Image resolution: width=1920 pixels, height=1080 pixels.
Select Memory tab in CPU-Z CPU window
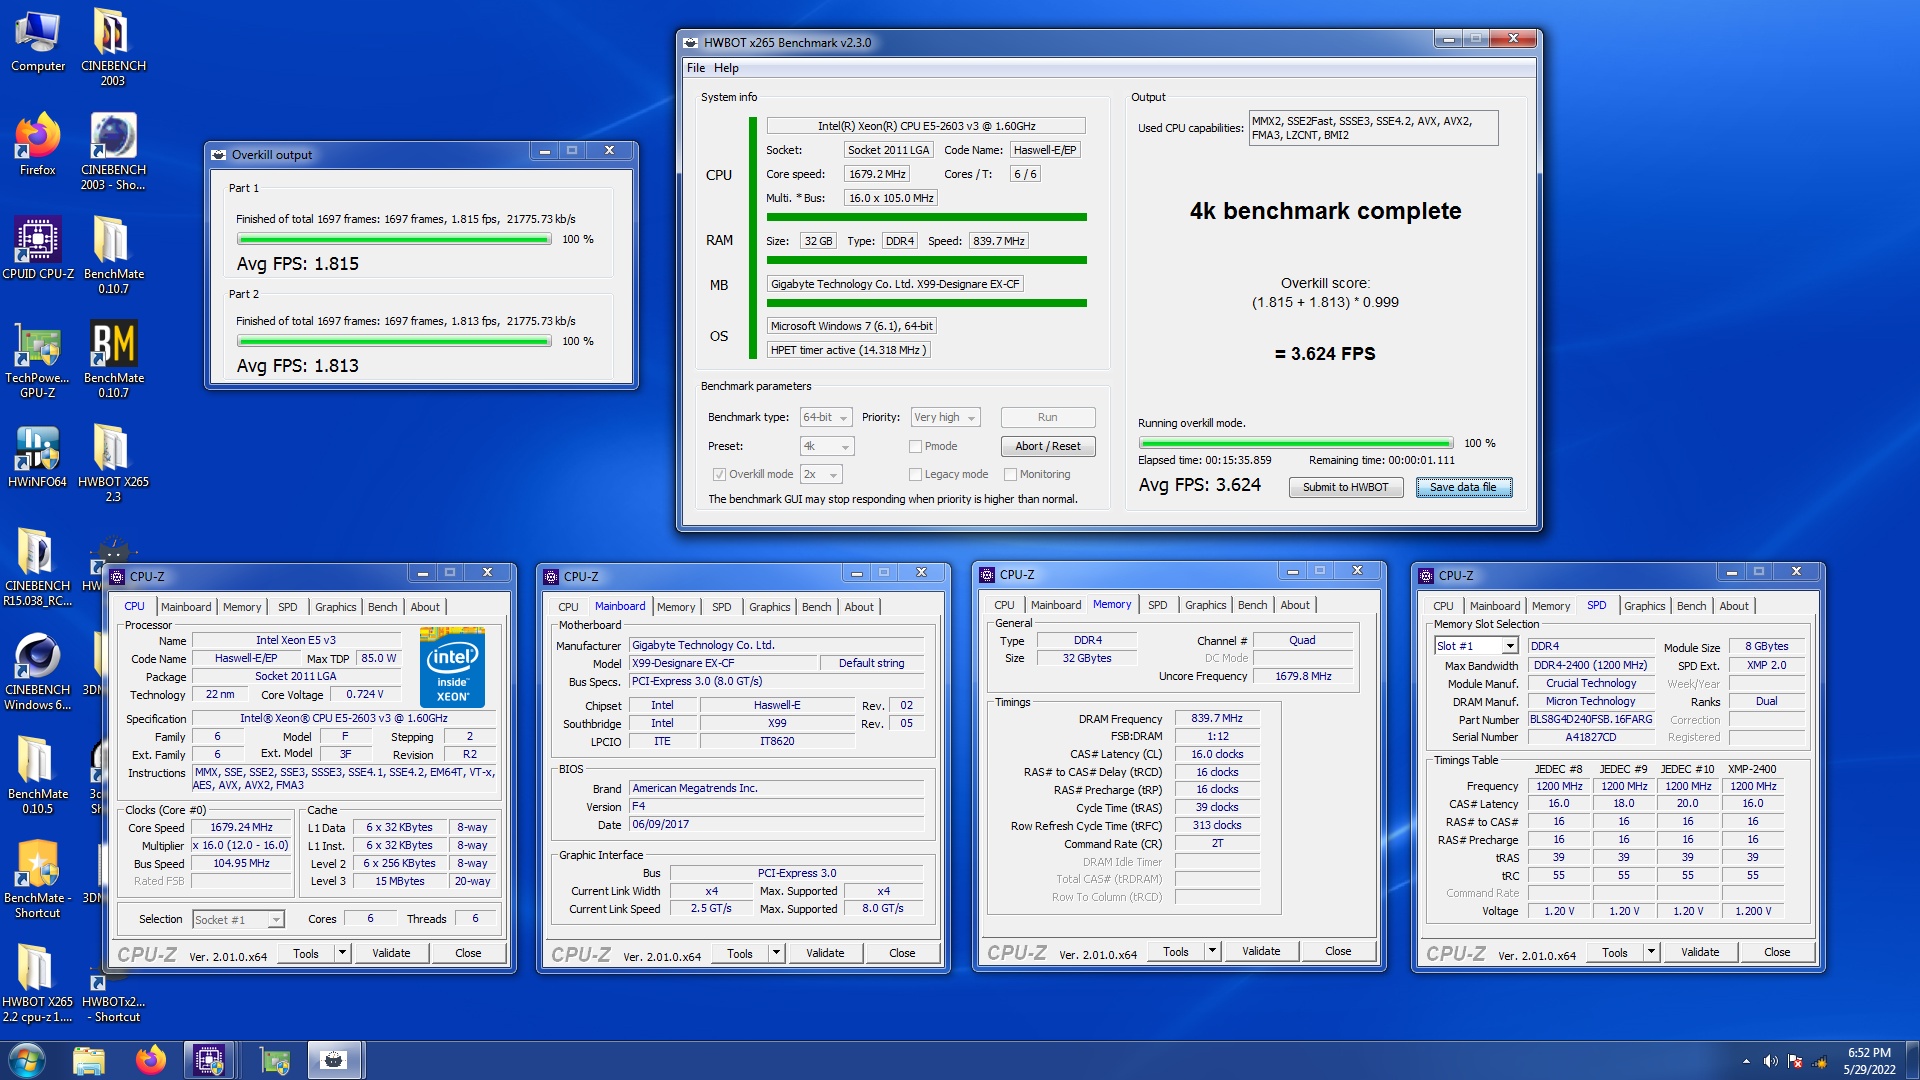click(242, 607)
